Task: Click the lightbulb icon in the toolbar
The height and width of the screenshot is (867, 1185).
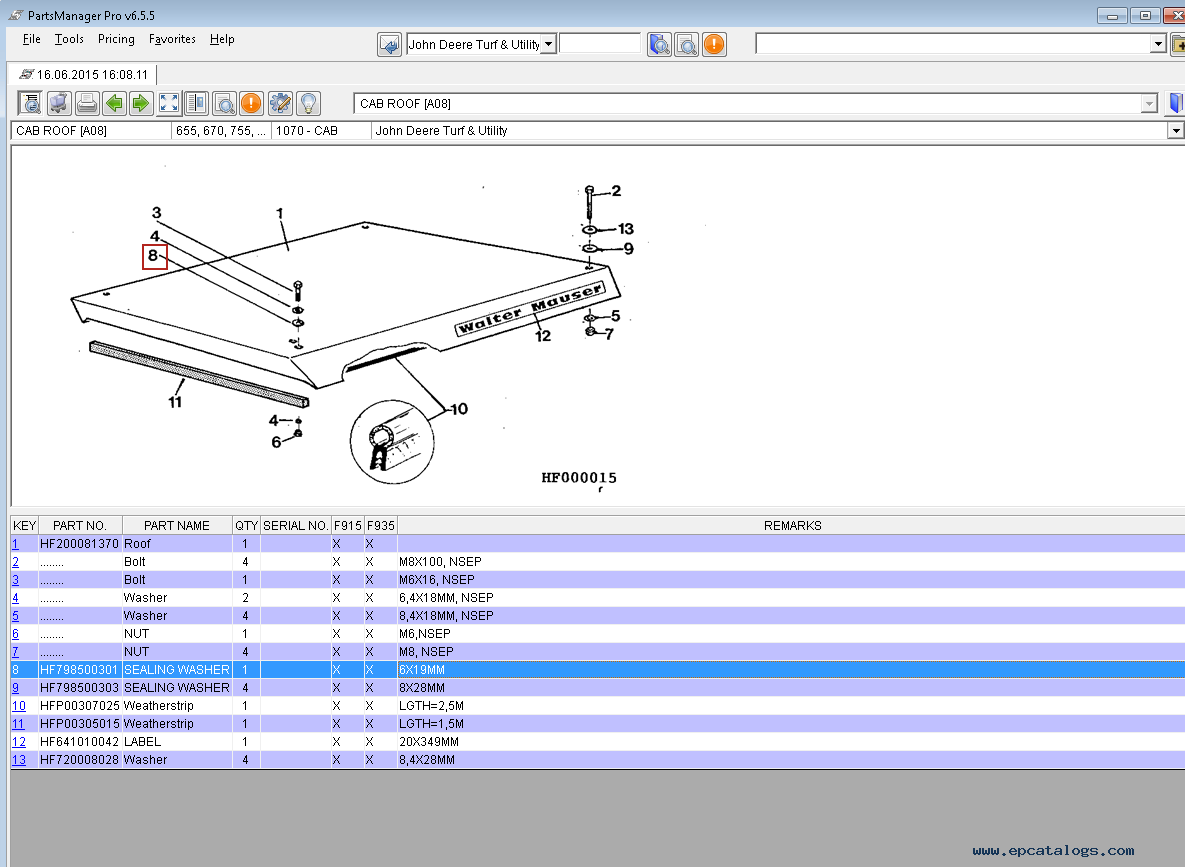Action: [x=308, y=103]
